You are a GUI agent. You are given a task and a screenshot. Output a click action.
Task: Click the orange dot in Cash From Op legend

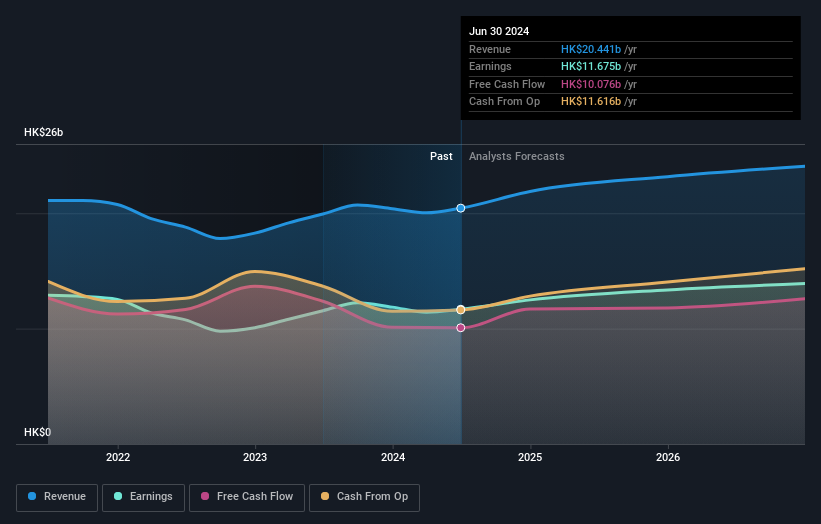point(325,496)
